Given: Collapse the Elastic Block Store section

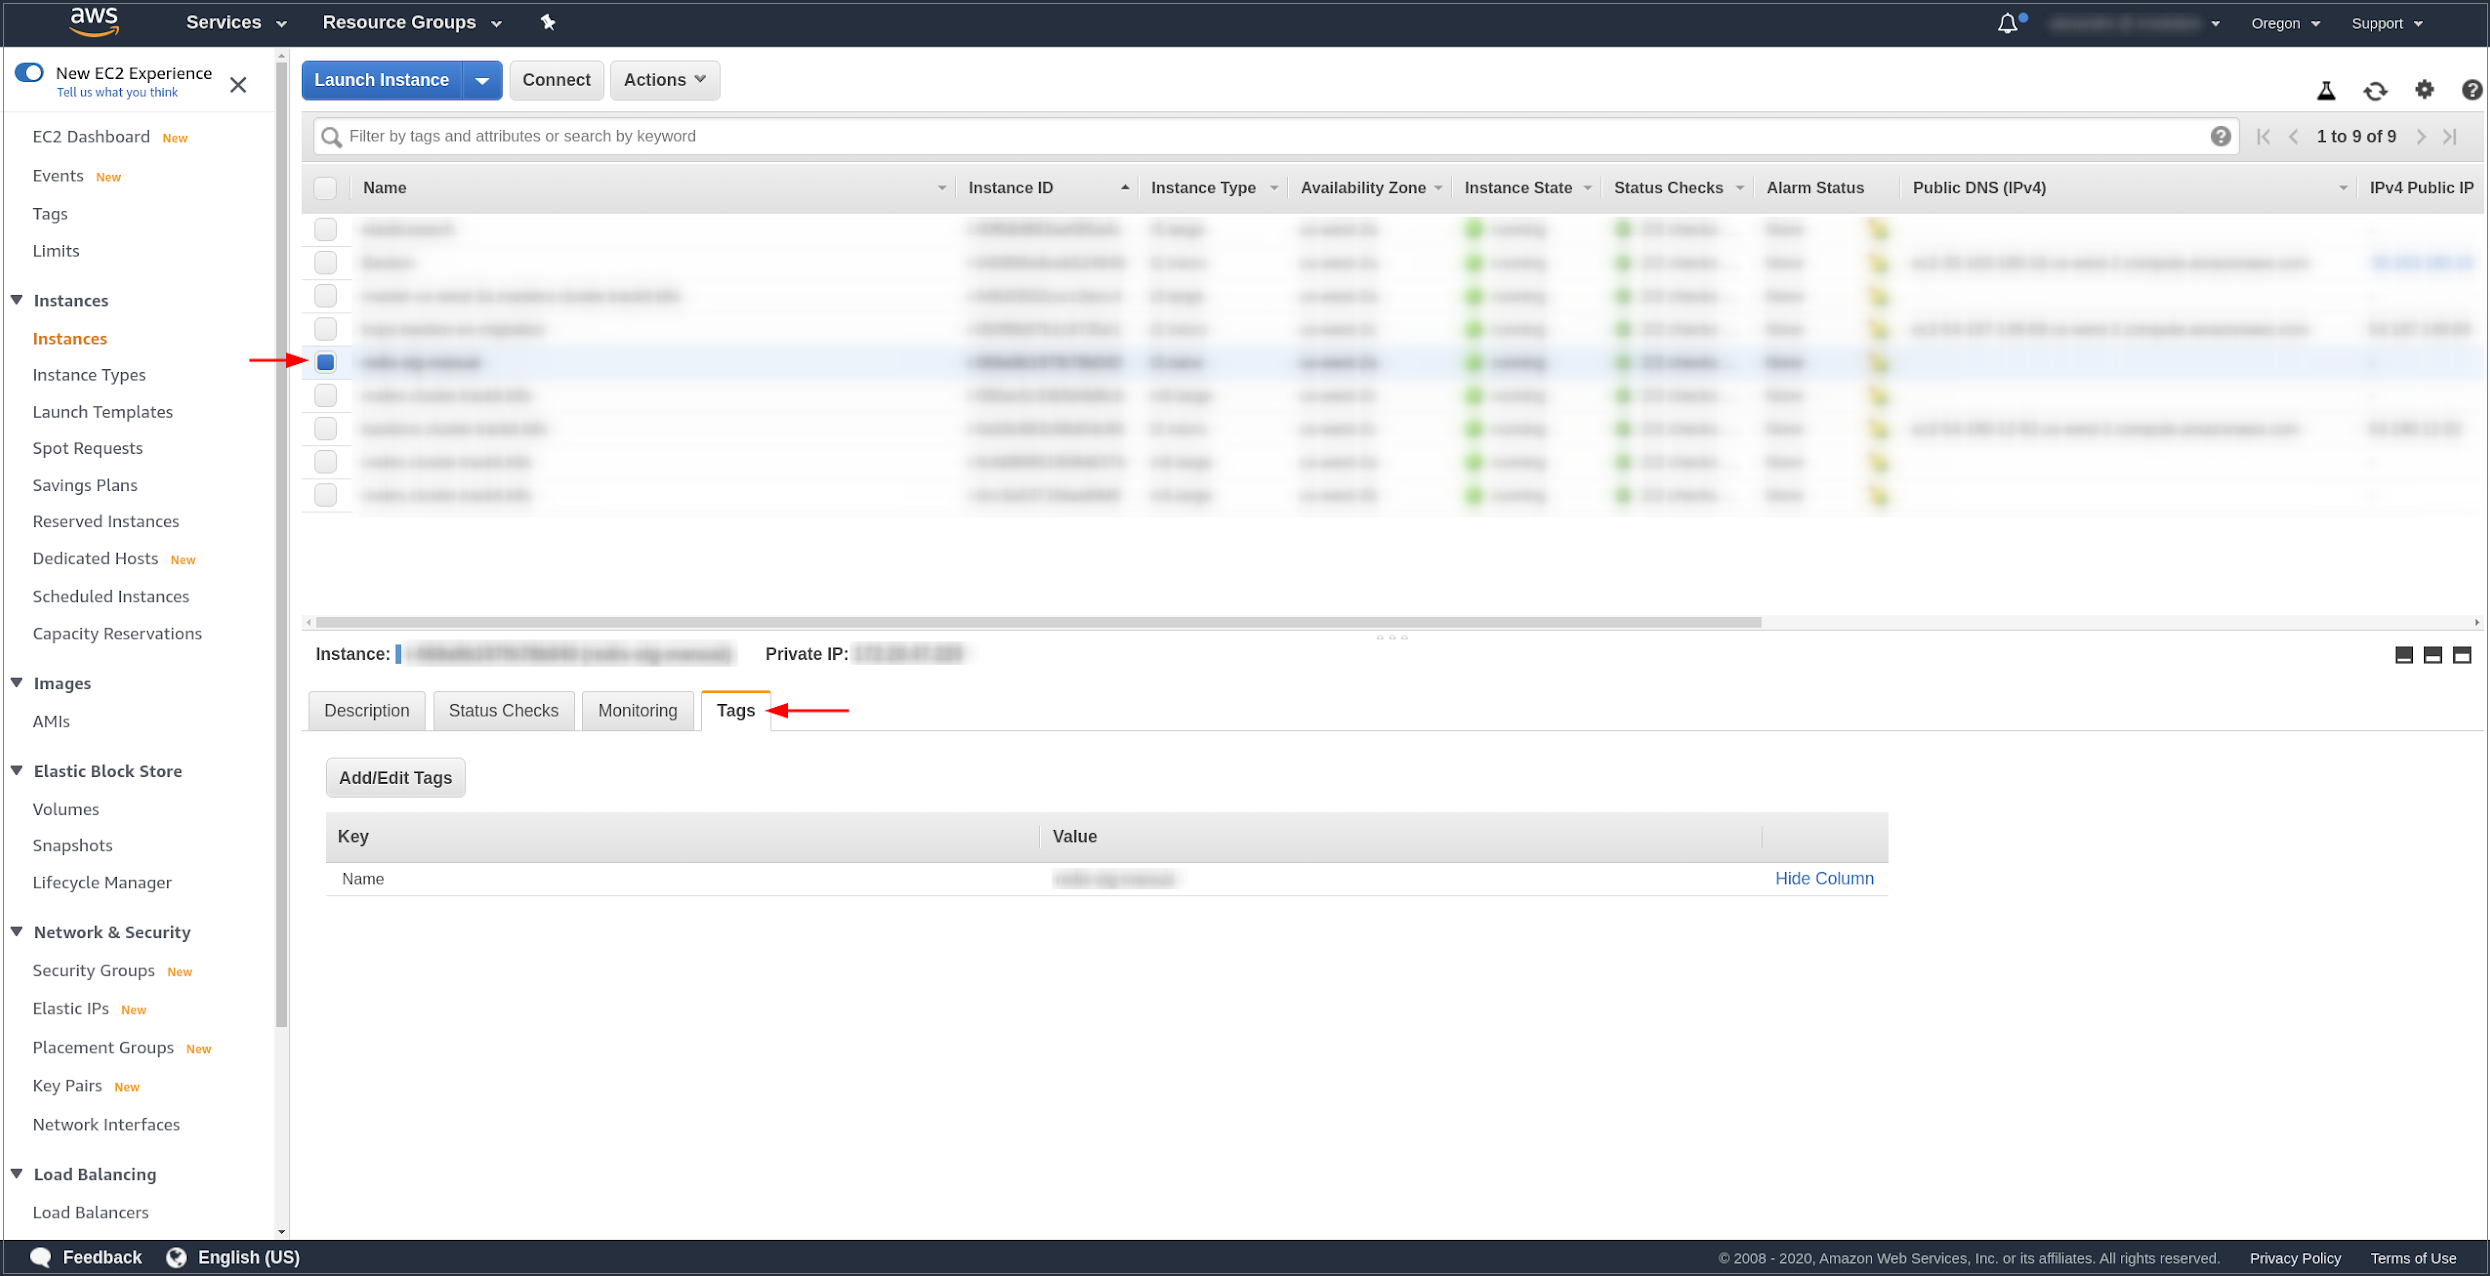Looking at the screenshot, I should point(18,771).
